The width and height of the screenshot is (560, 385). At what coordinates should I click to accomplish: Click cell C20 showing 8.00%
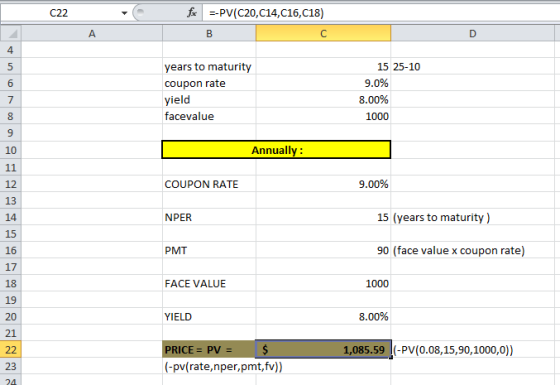tap(323, 316)
